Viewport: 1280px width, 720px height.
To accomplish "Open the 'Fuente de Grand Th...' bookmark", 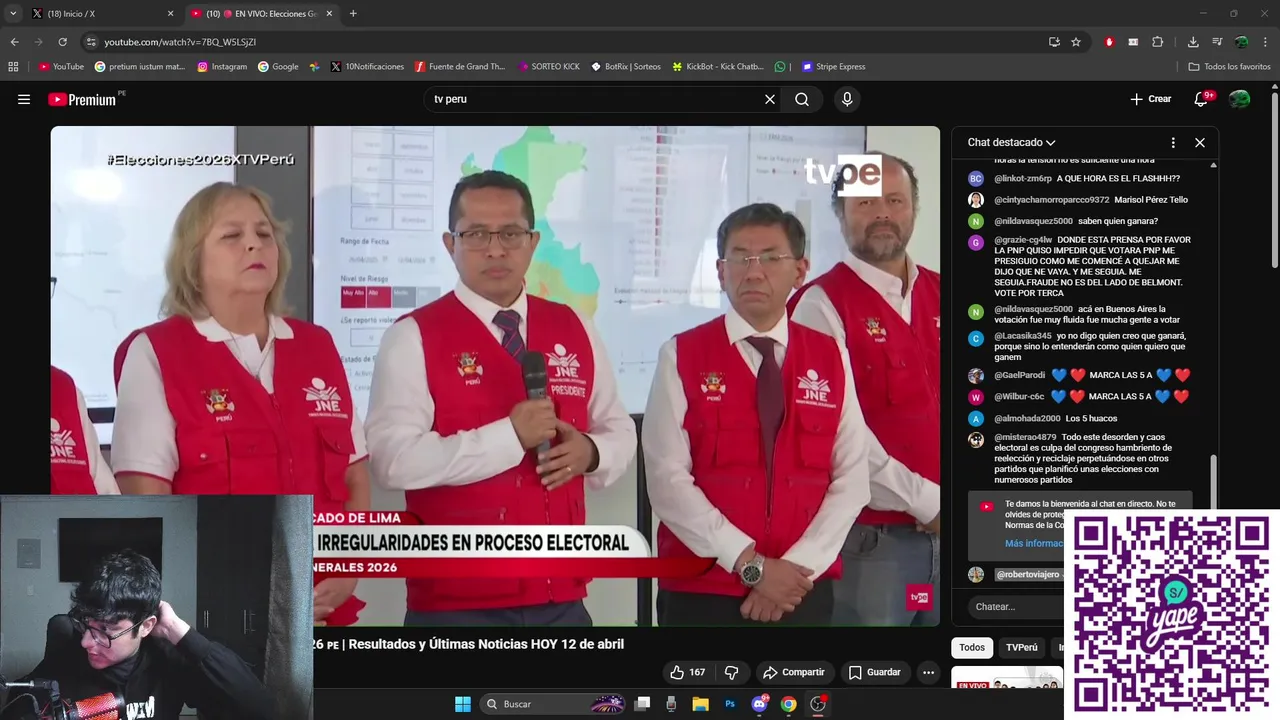I will pos(460,67).
